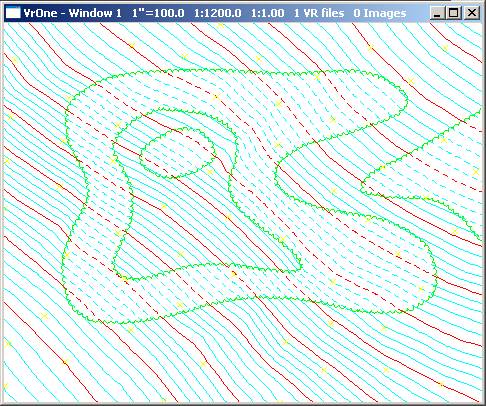Select the green boundary line where it exits the right edge near the top
Image resolution: width=486 pixels, height=406 pixels.
coord(480,110)
